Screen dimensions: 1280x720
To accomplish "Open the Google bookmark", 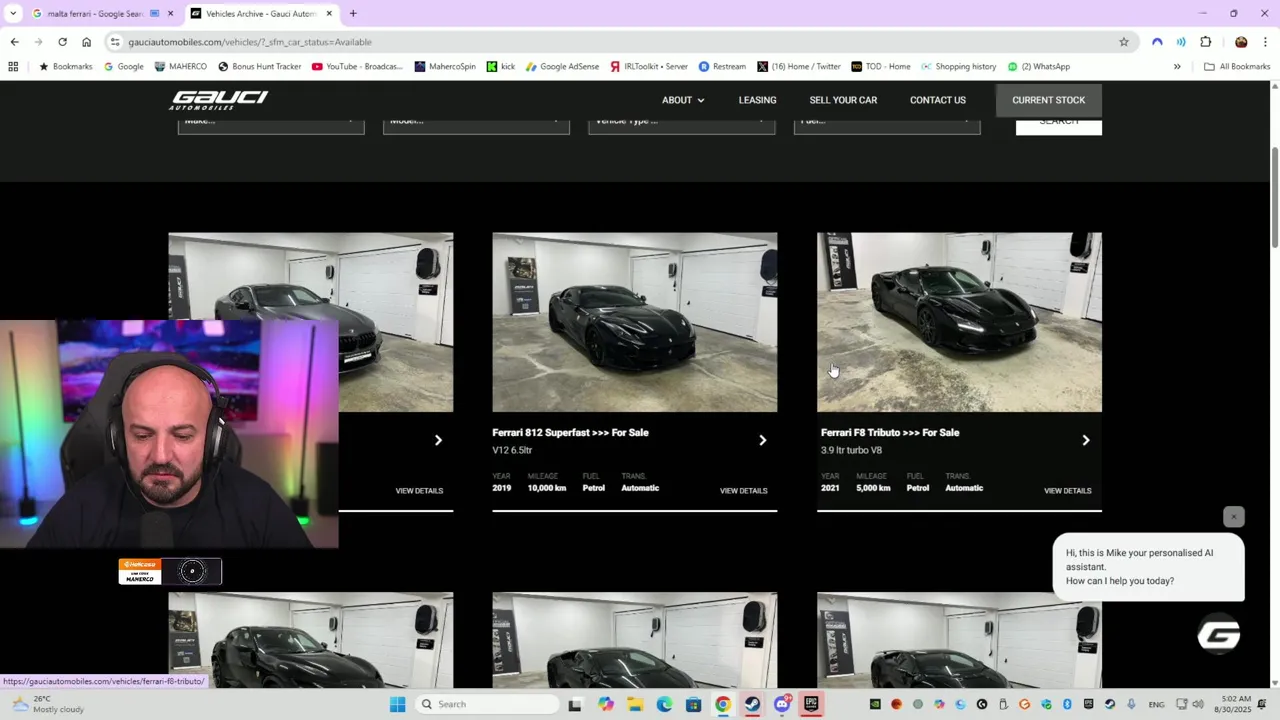I will click(124, 67).
